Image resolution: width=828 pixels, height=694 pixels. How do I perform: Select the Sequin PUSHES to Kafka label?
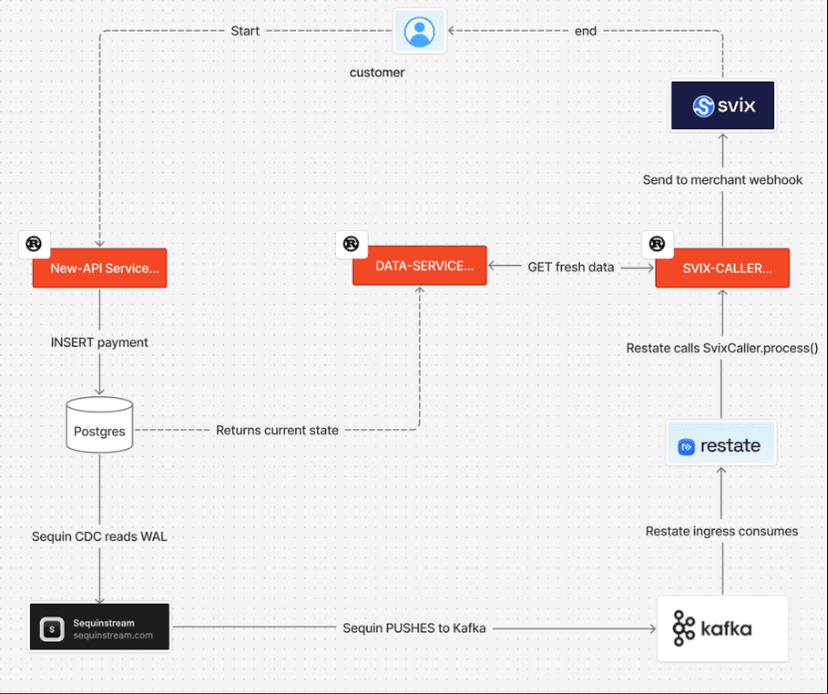point(415,628)
